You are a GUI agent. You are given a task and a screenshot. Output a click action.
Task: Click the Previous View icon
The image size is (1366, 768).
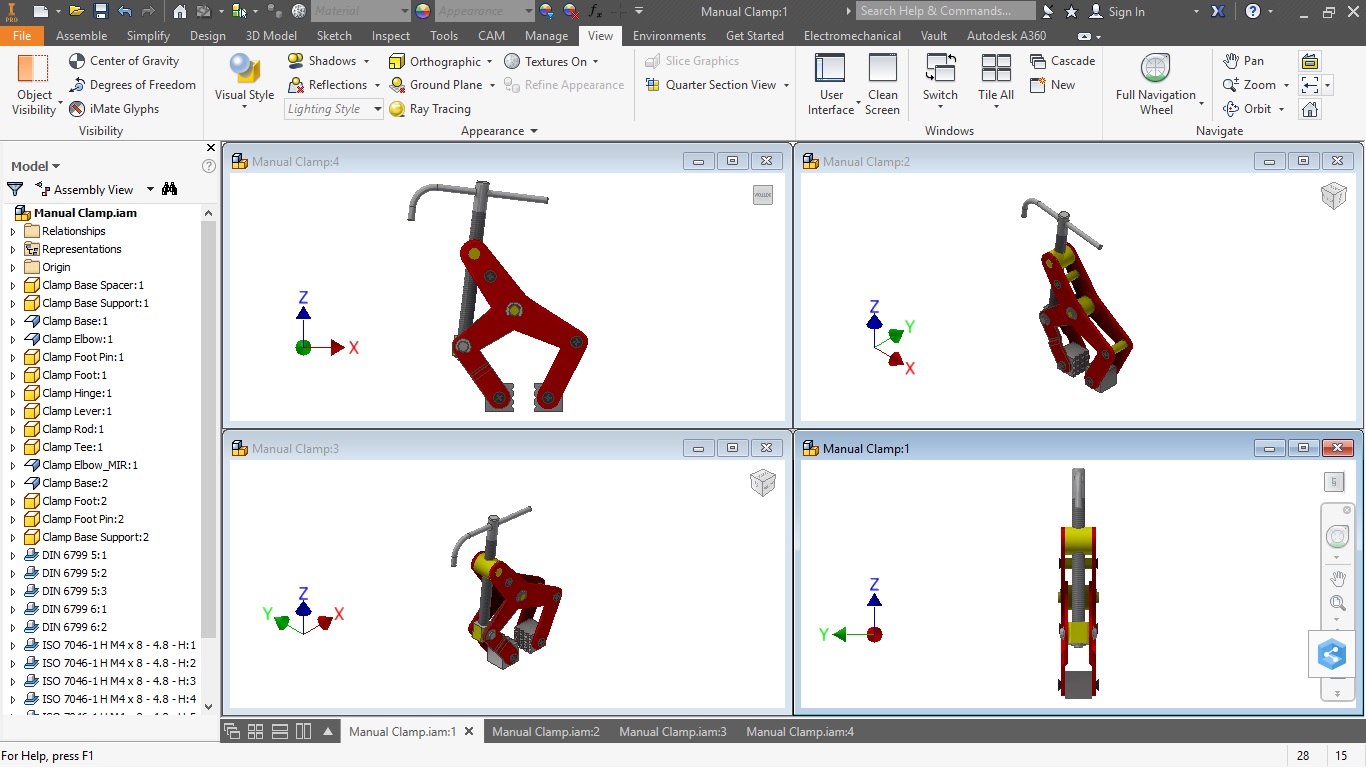(x=1310, y=85)
